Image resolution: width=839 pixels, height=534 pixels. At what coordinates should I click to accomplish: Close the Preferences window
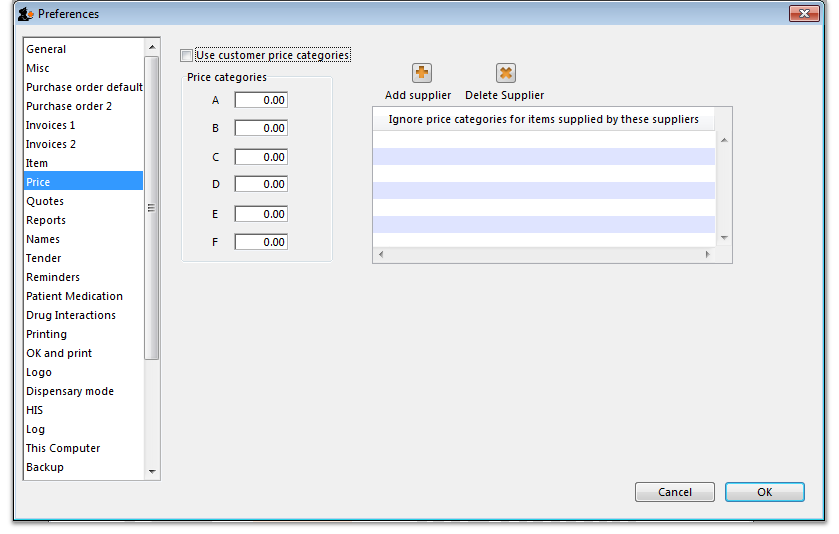(x=804, y=14)
